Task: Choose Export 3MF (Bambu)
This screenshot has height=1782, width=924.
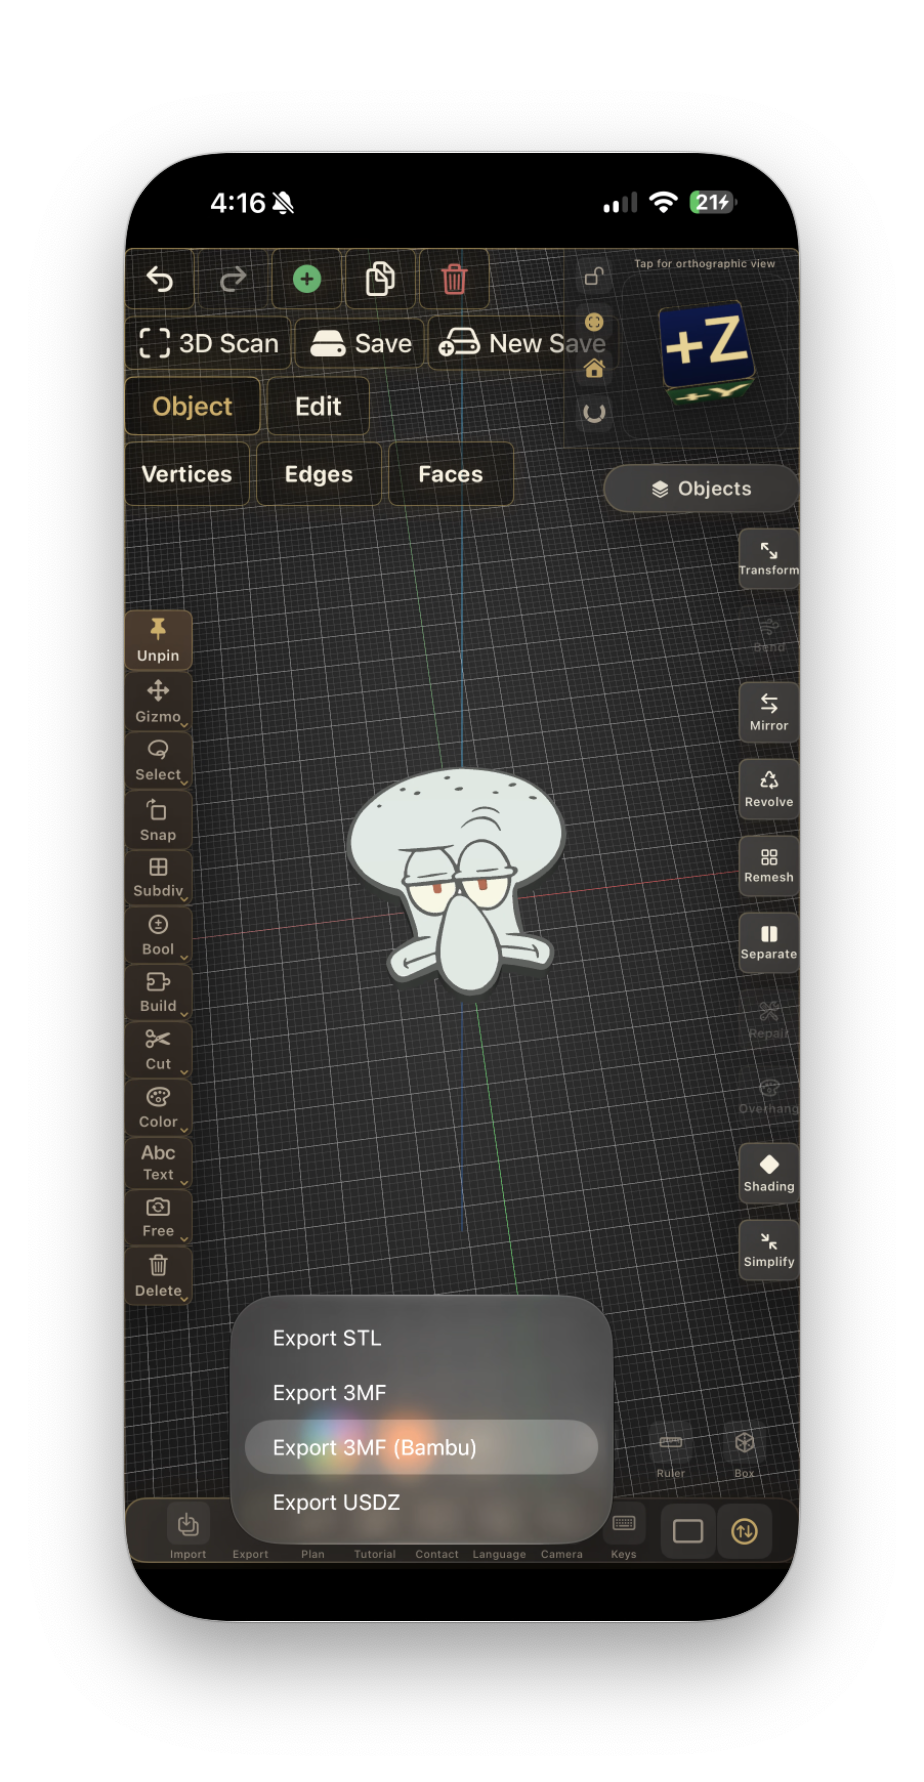Action: click(421, 1447)
